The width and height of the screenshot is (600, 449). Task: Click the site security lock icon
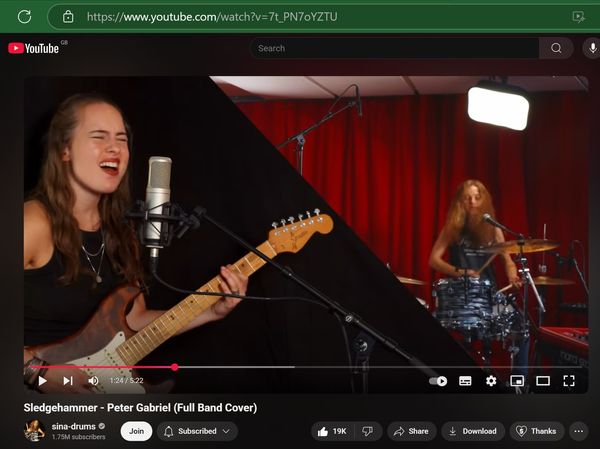pyautogui.click(x=68, y=17)
